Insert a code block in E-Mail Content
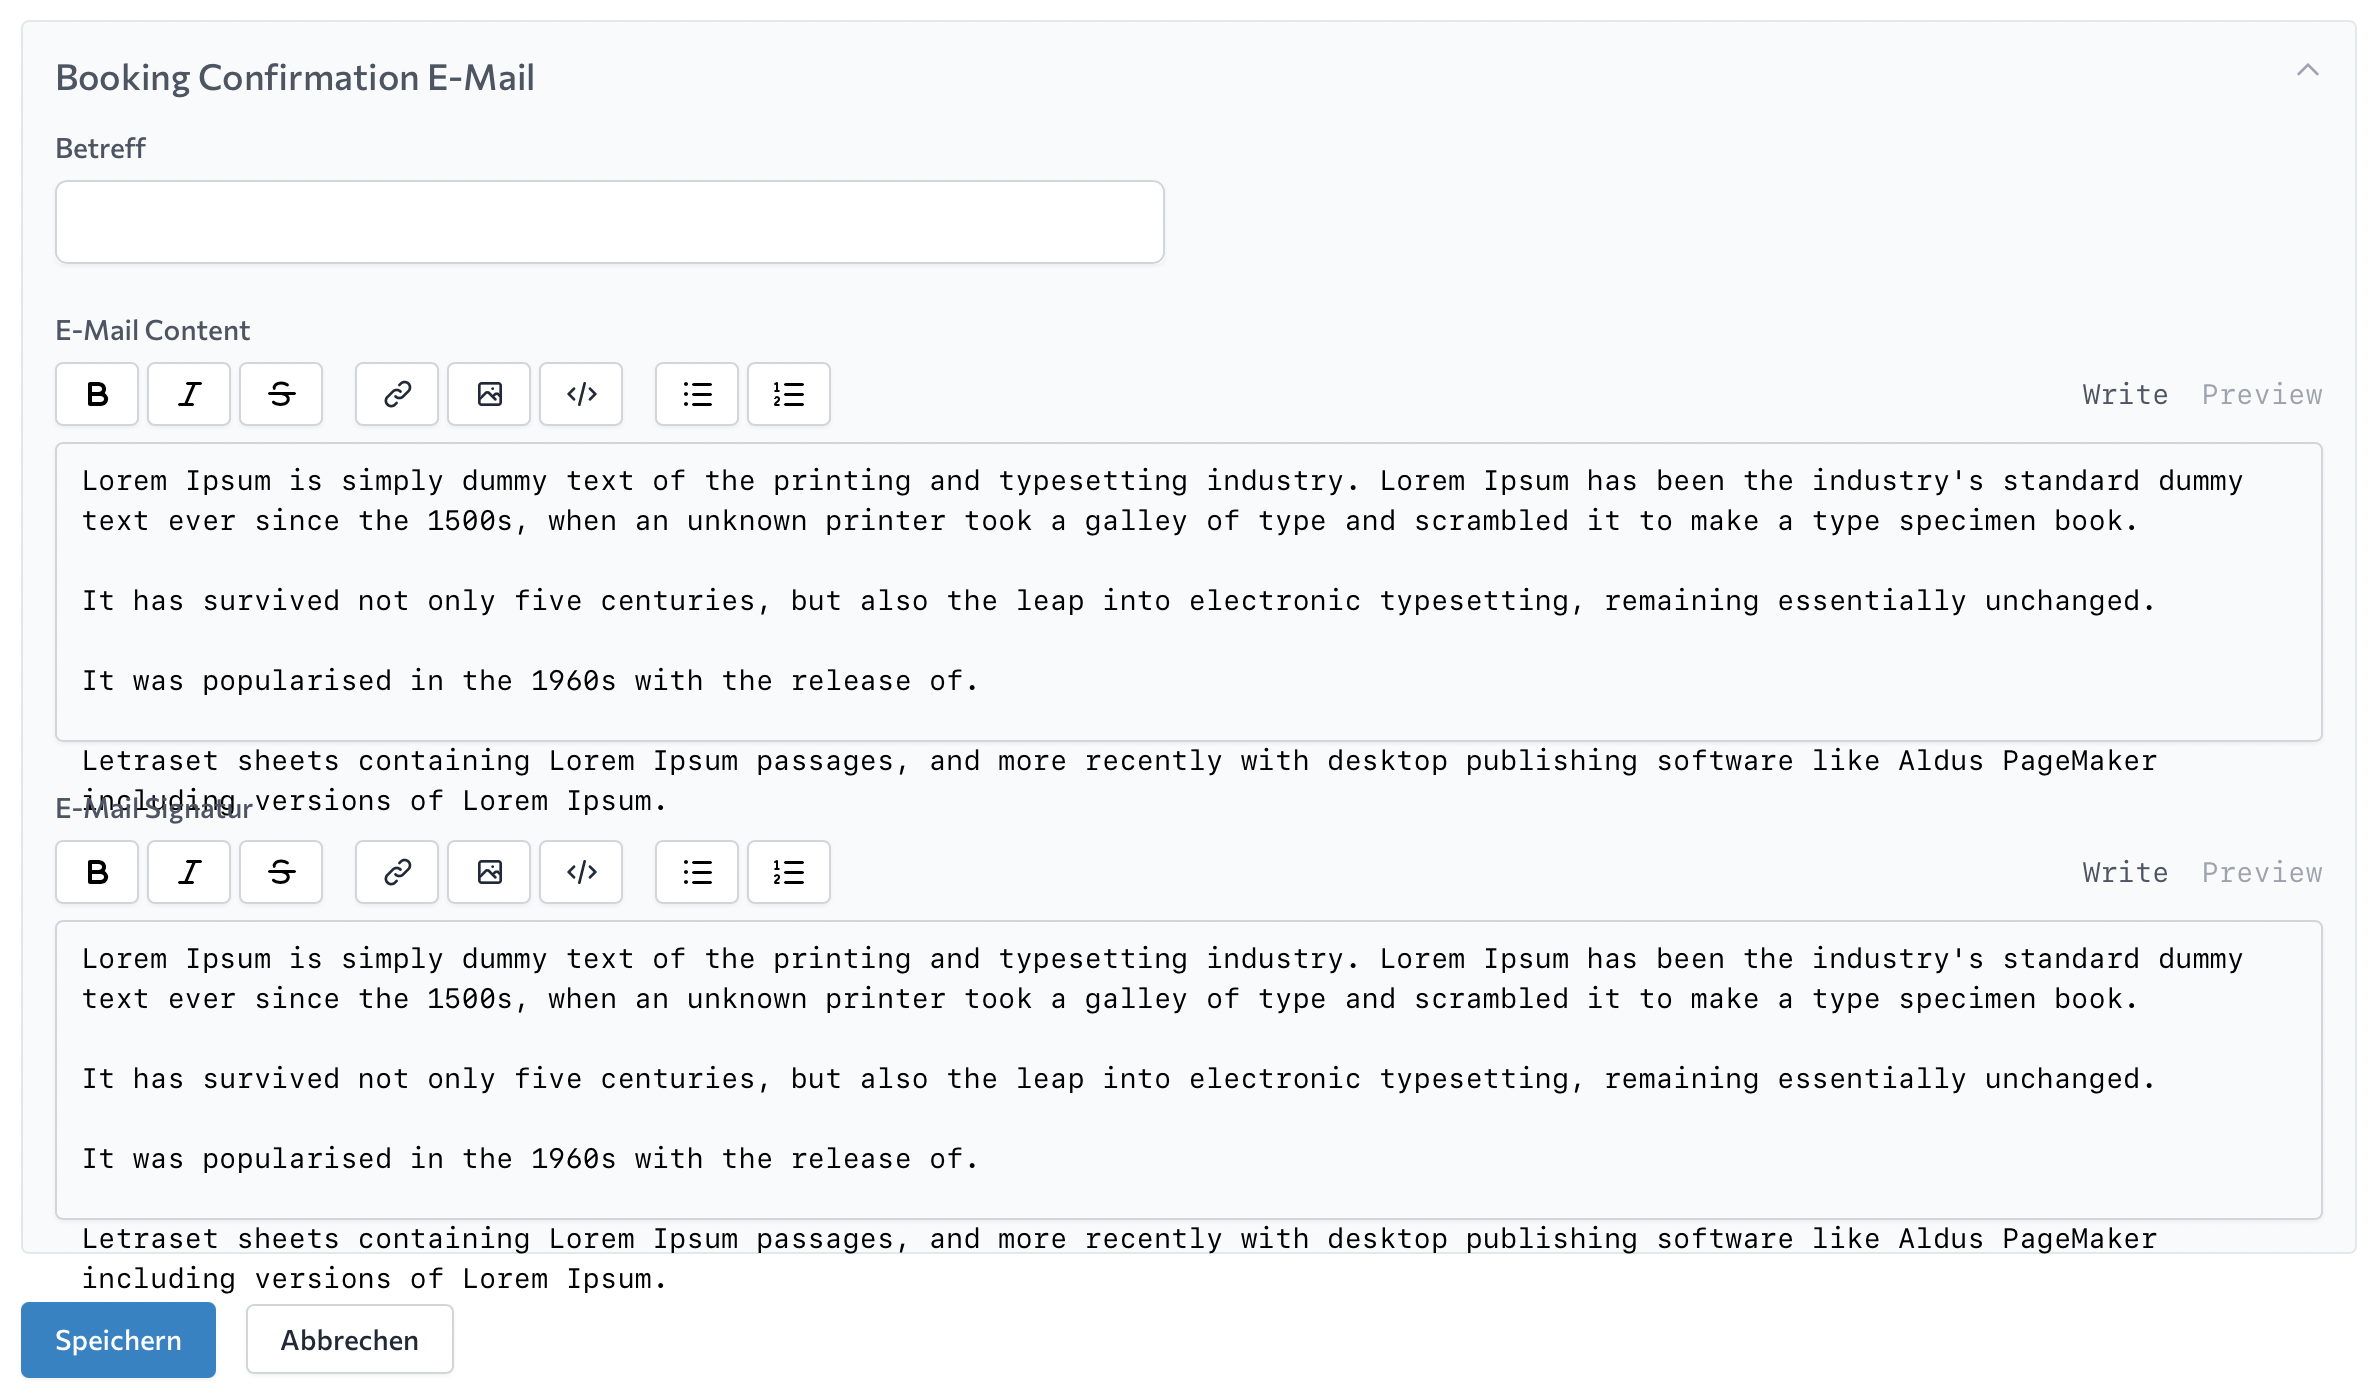The height and width of the screenshot is (1398, 2376). [x=580, y=394]
